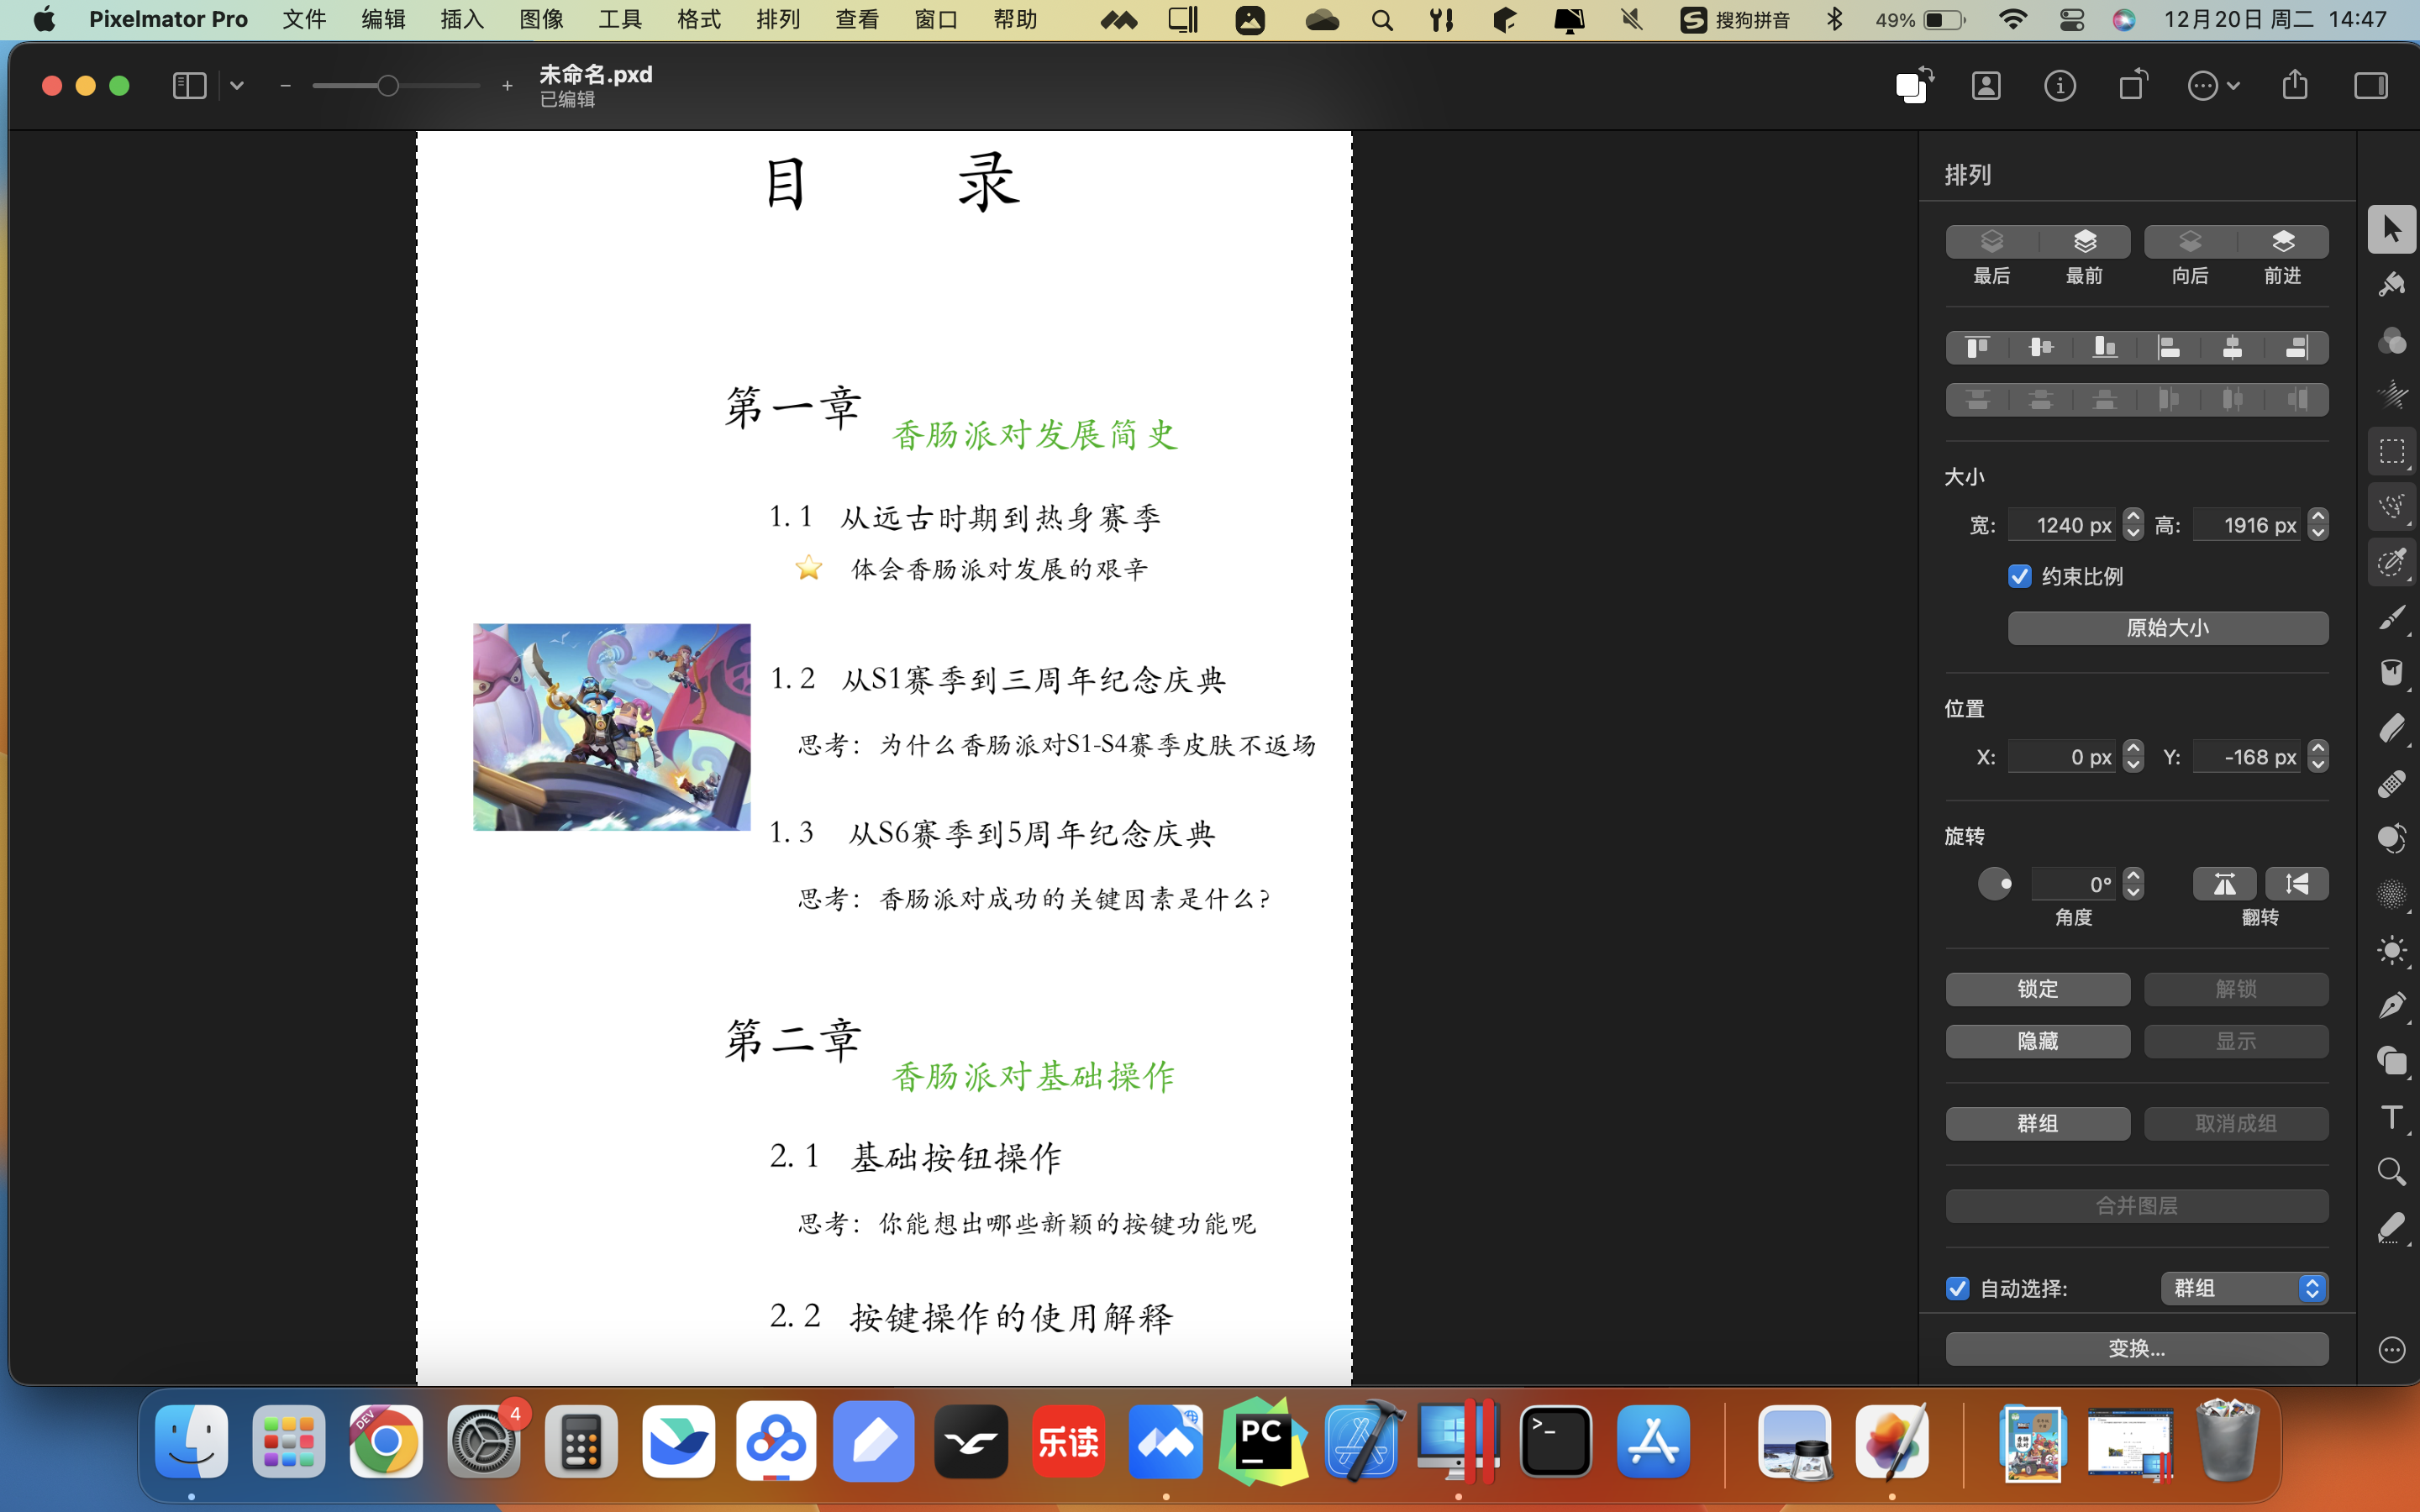Click the height value stepper
This screenshot has height=1512, width=2420.
(2318, 524)
